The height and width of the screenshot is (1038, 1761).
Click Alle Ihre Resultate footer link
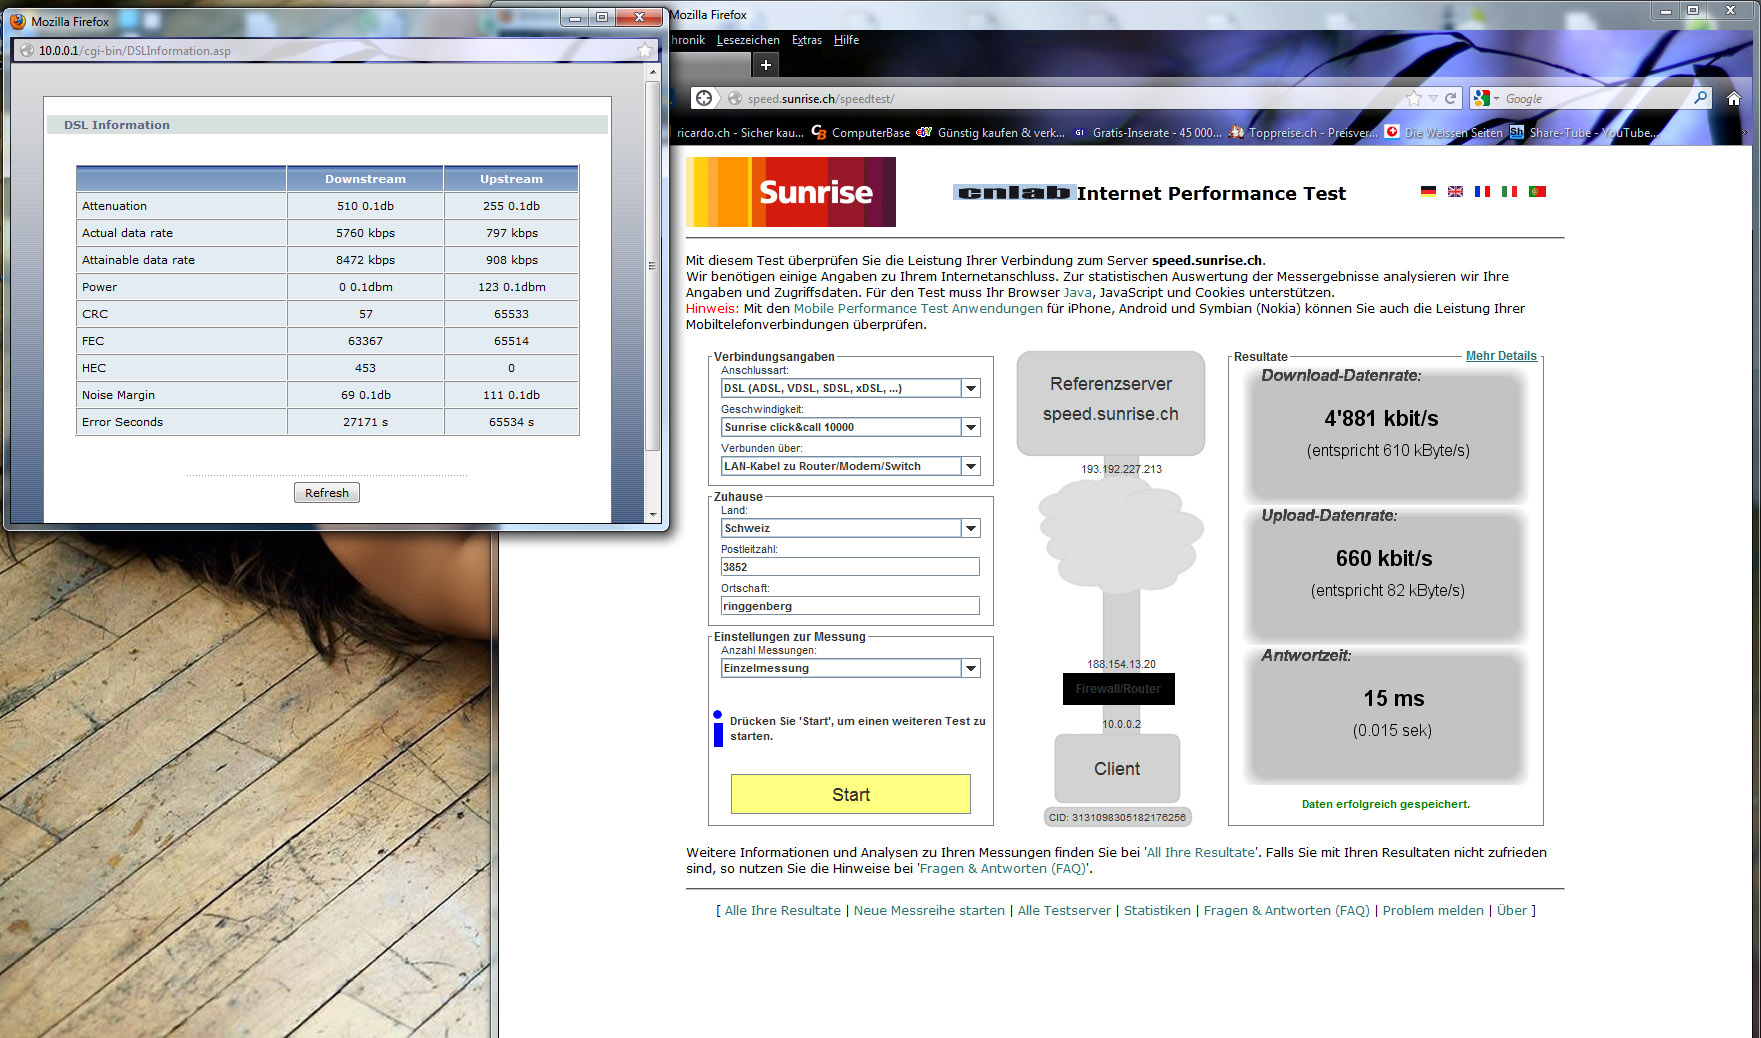pos(783,911)
